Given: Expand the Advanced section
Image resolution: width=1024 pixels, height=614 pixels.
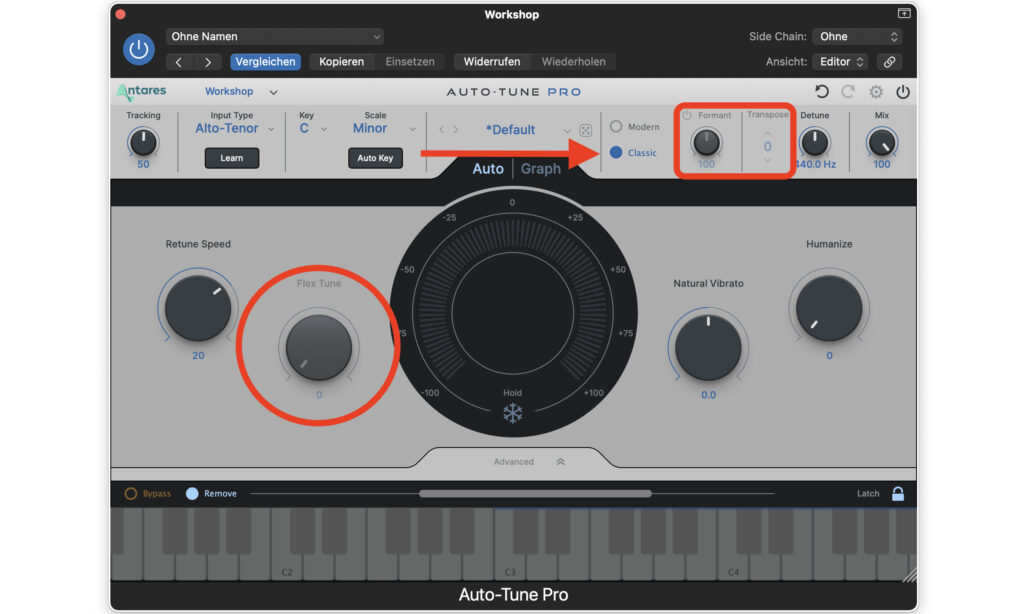Looking at the screenshot, I should point(530,462).
